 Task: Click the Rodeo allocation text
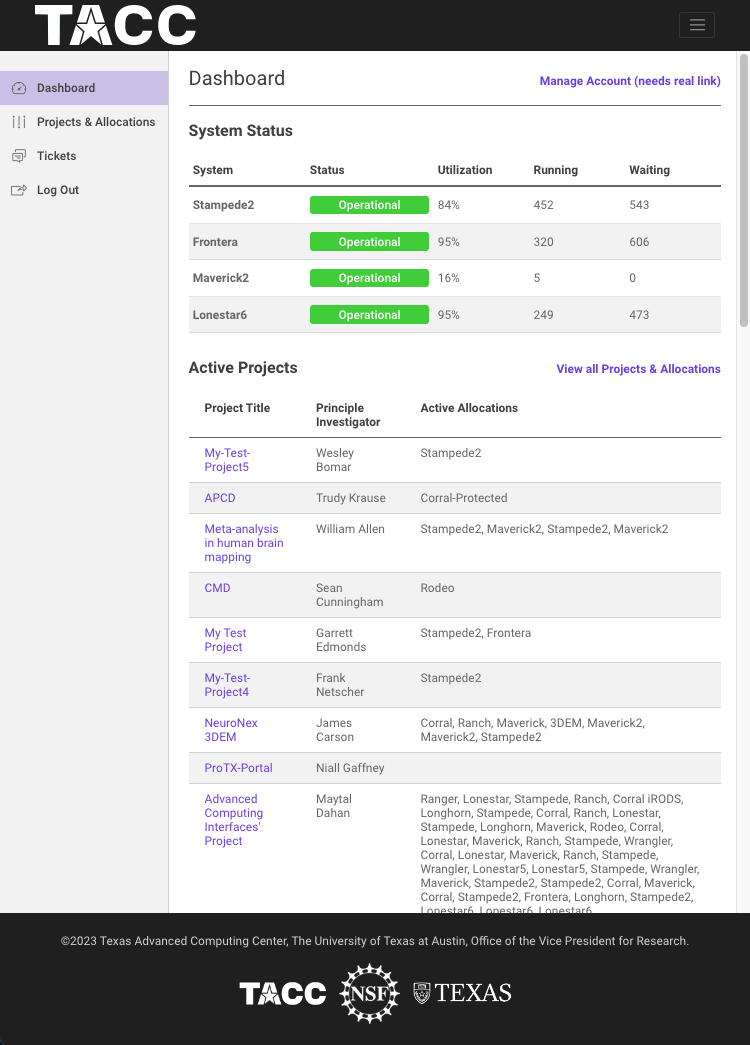[x=437, y=588]
